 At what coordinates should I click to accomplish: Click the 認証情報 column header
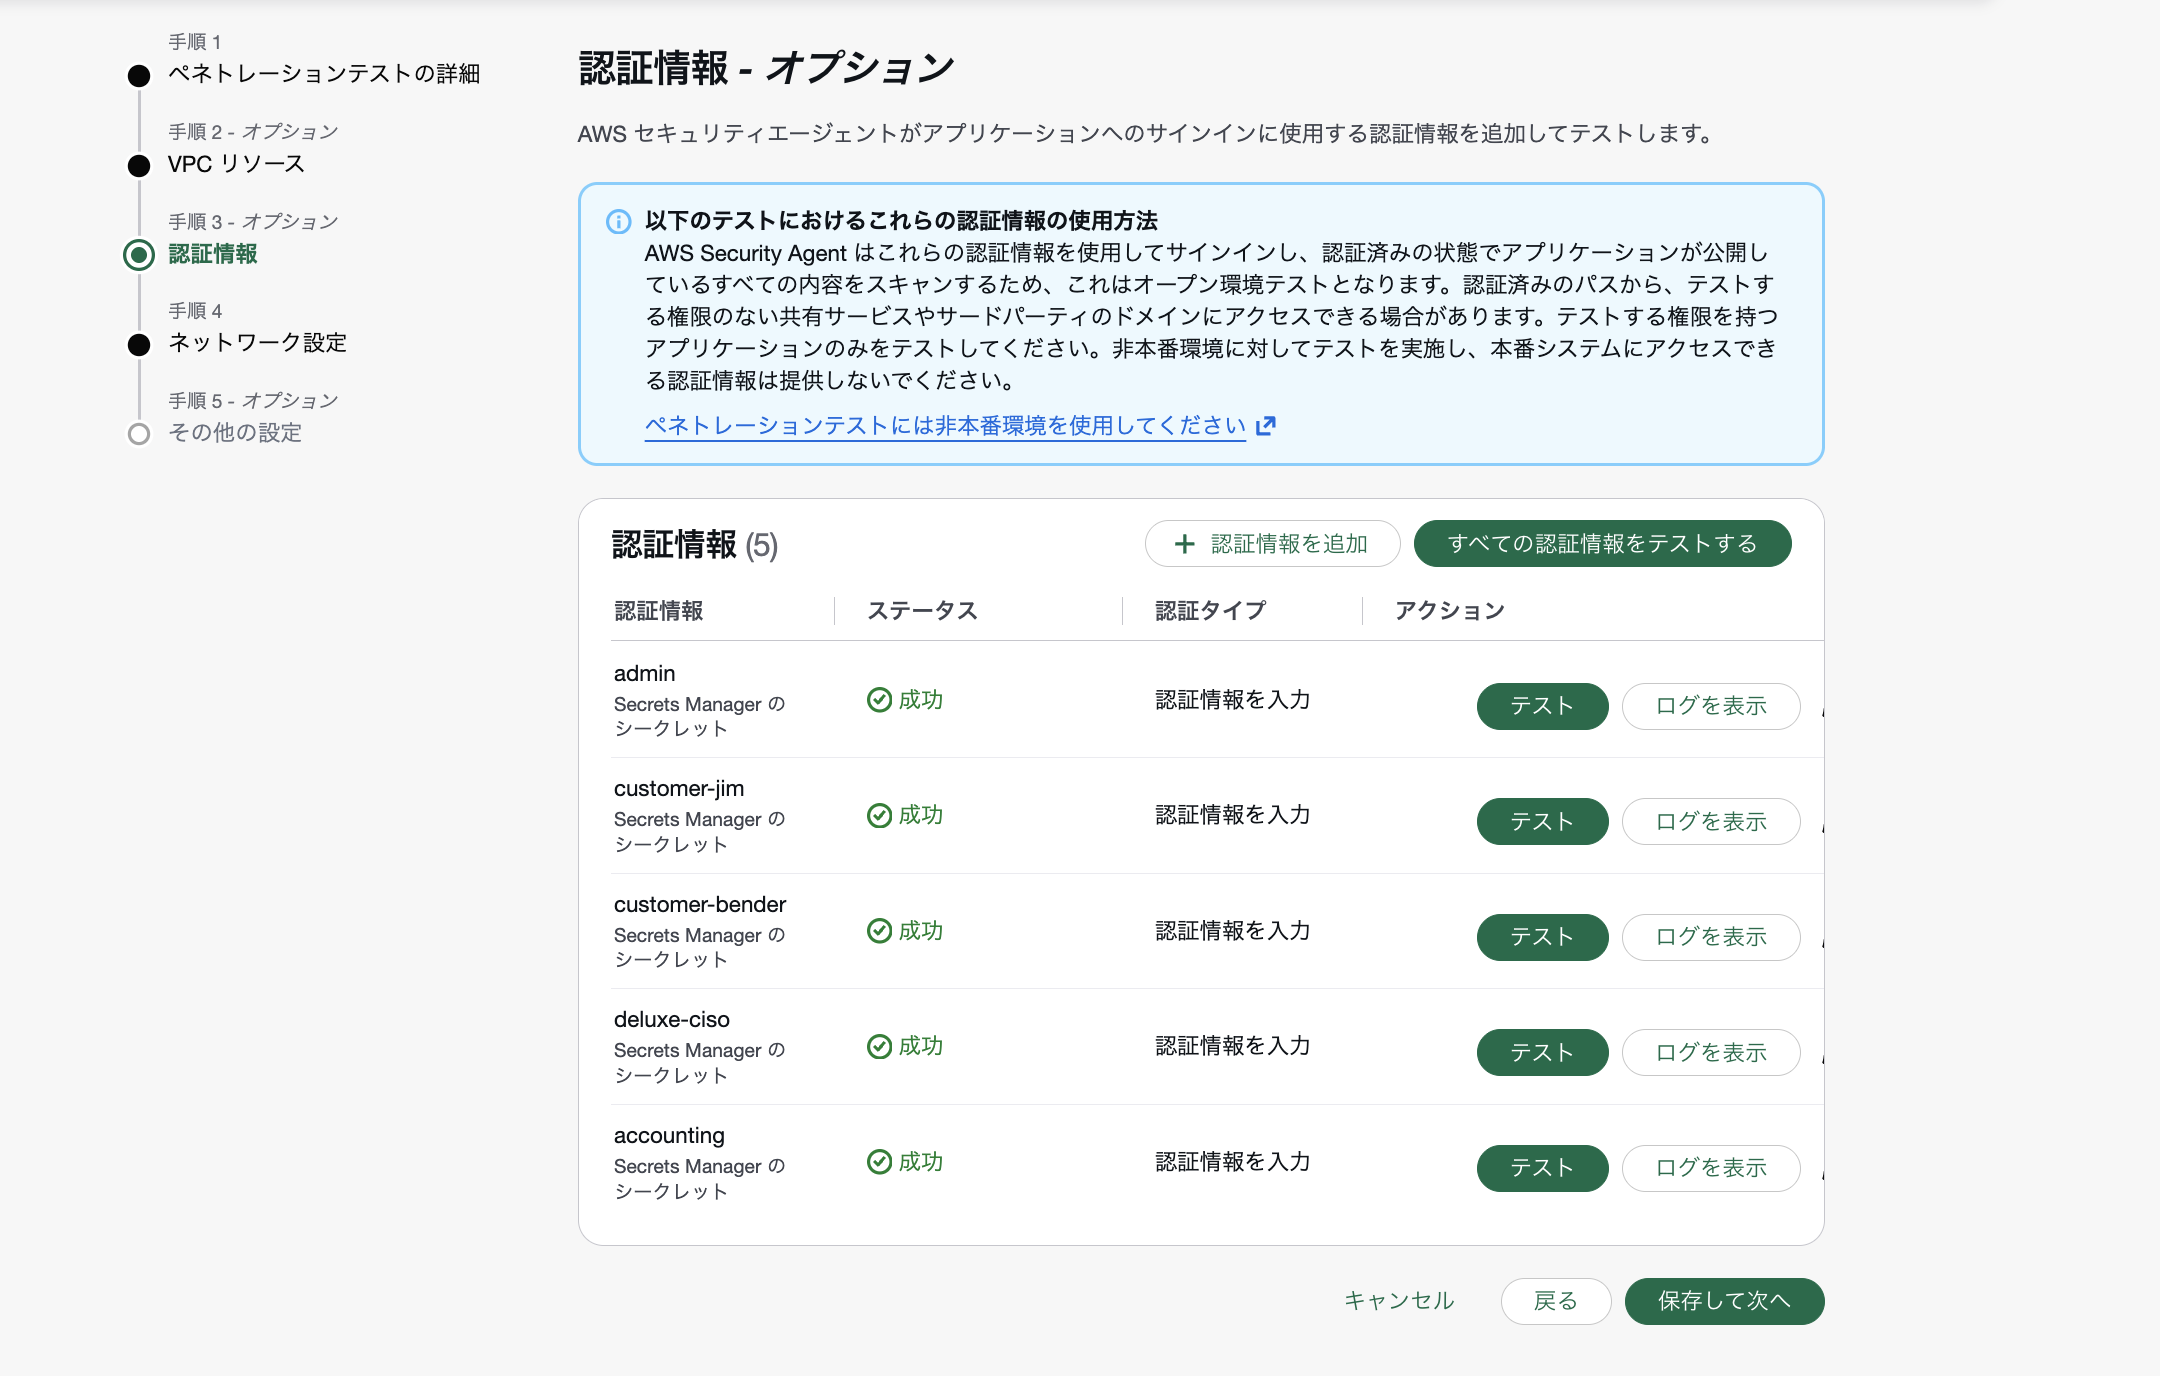coord(659,611)
